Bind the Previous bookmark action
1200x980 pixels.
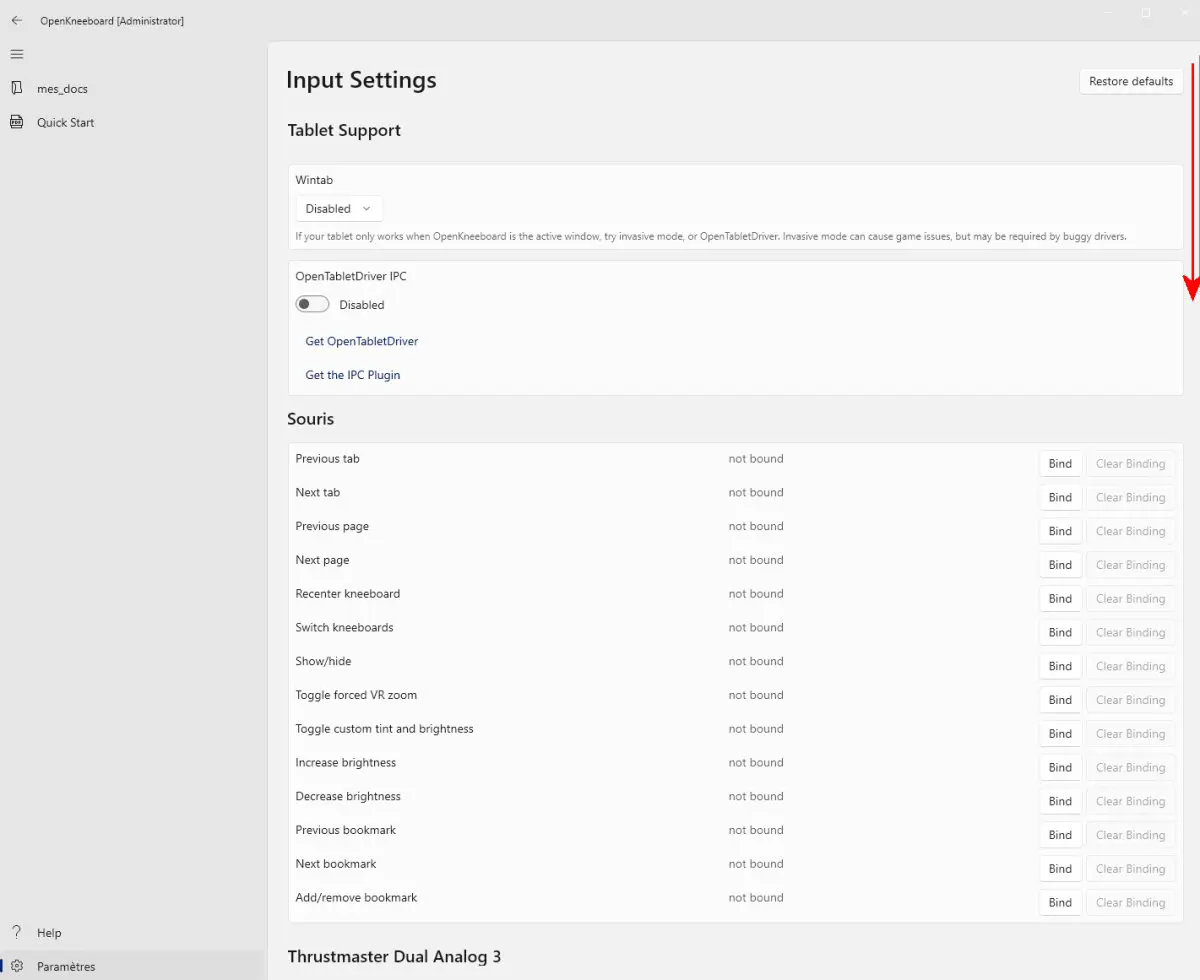pyautogui.click(x=1060, y=835)
